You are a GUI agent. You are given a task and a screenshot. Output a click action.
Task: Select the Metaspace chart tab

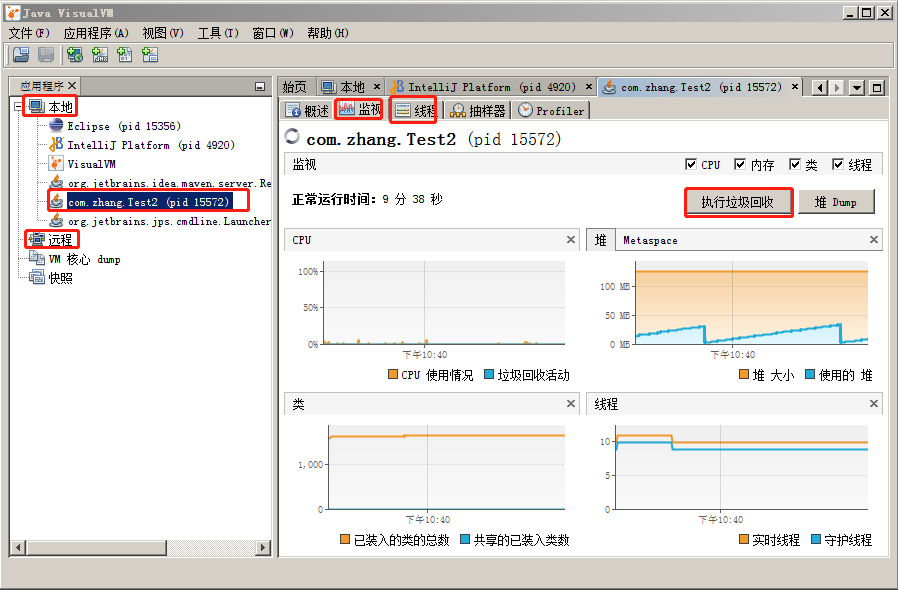tap(650, 241)
